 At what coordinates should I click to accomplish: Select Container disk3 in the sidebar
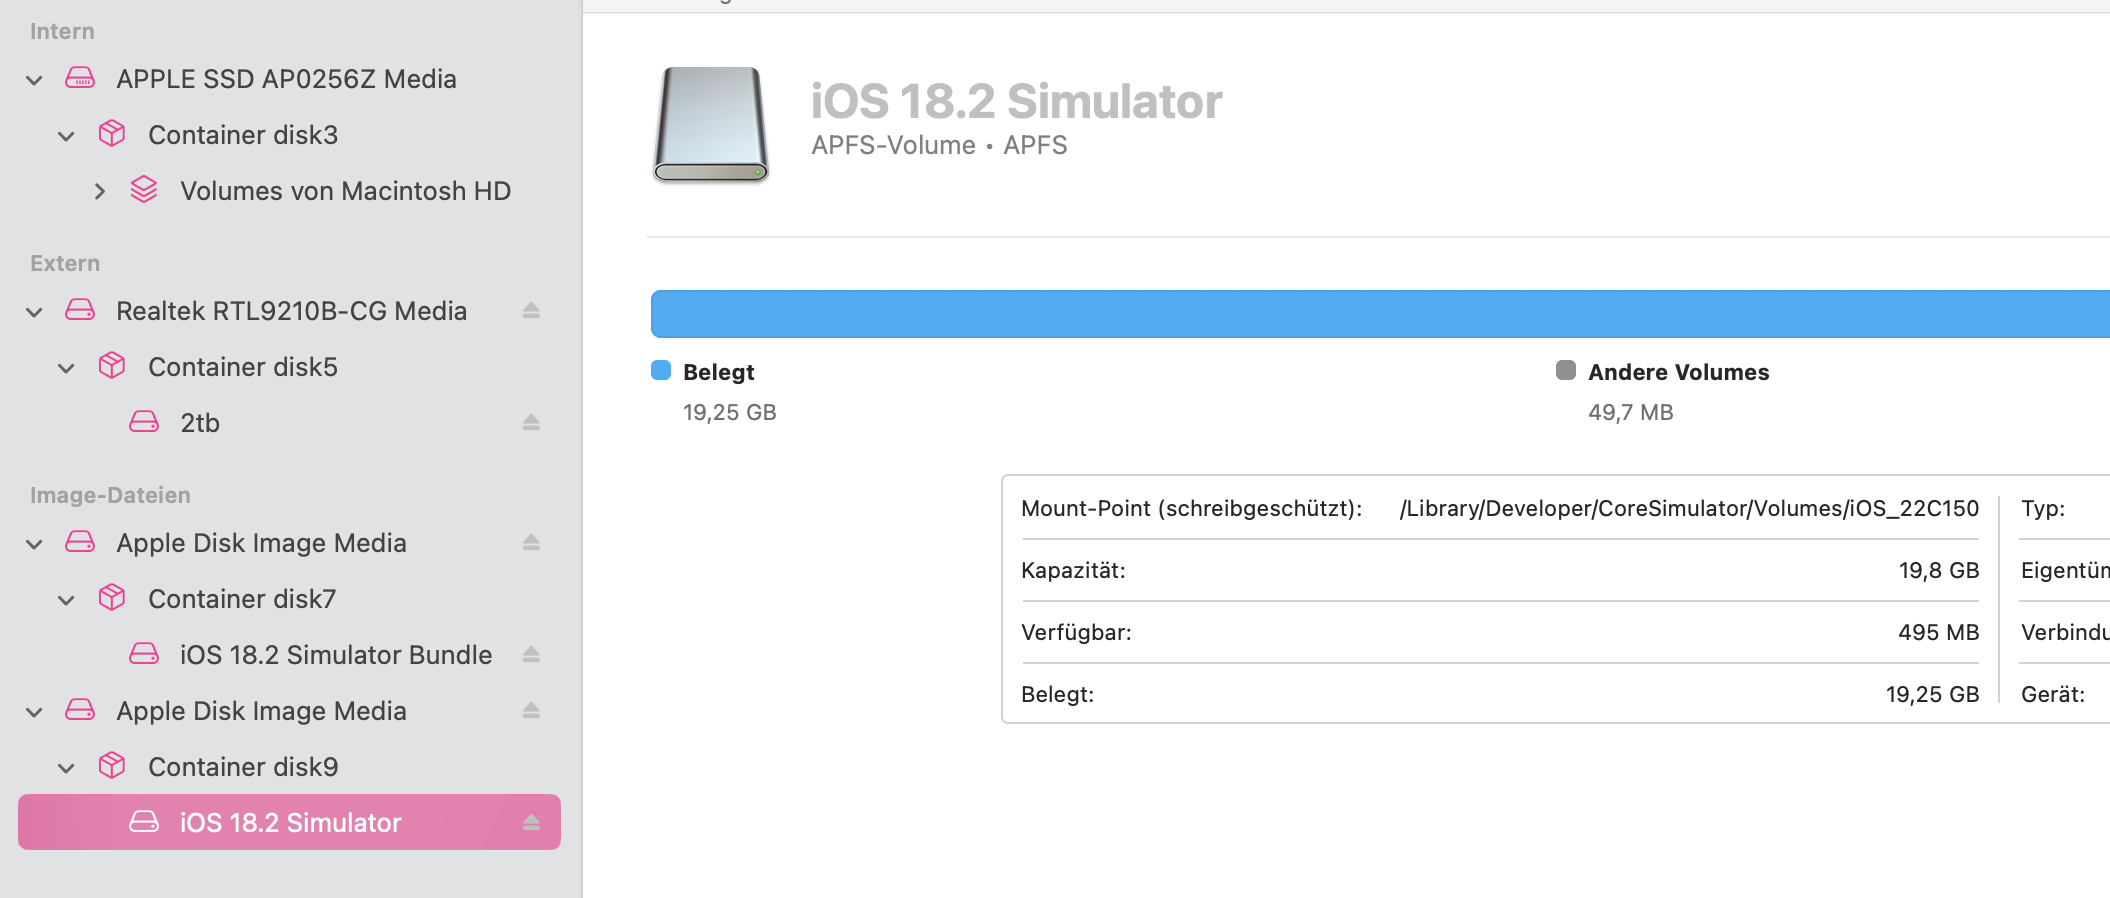coord(243,135)
